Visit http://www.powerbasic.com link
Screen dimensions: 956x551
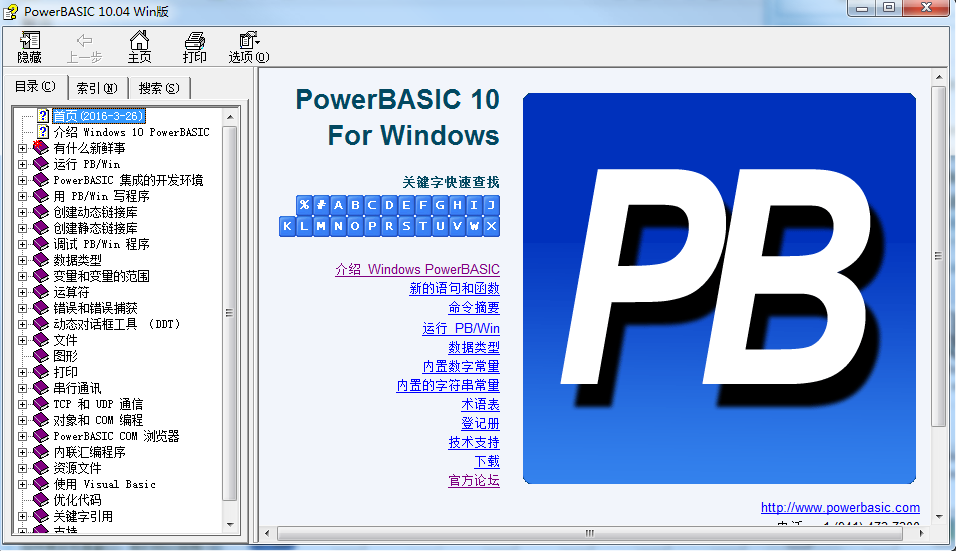tap(840, 507)
